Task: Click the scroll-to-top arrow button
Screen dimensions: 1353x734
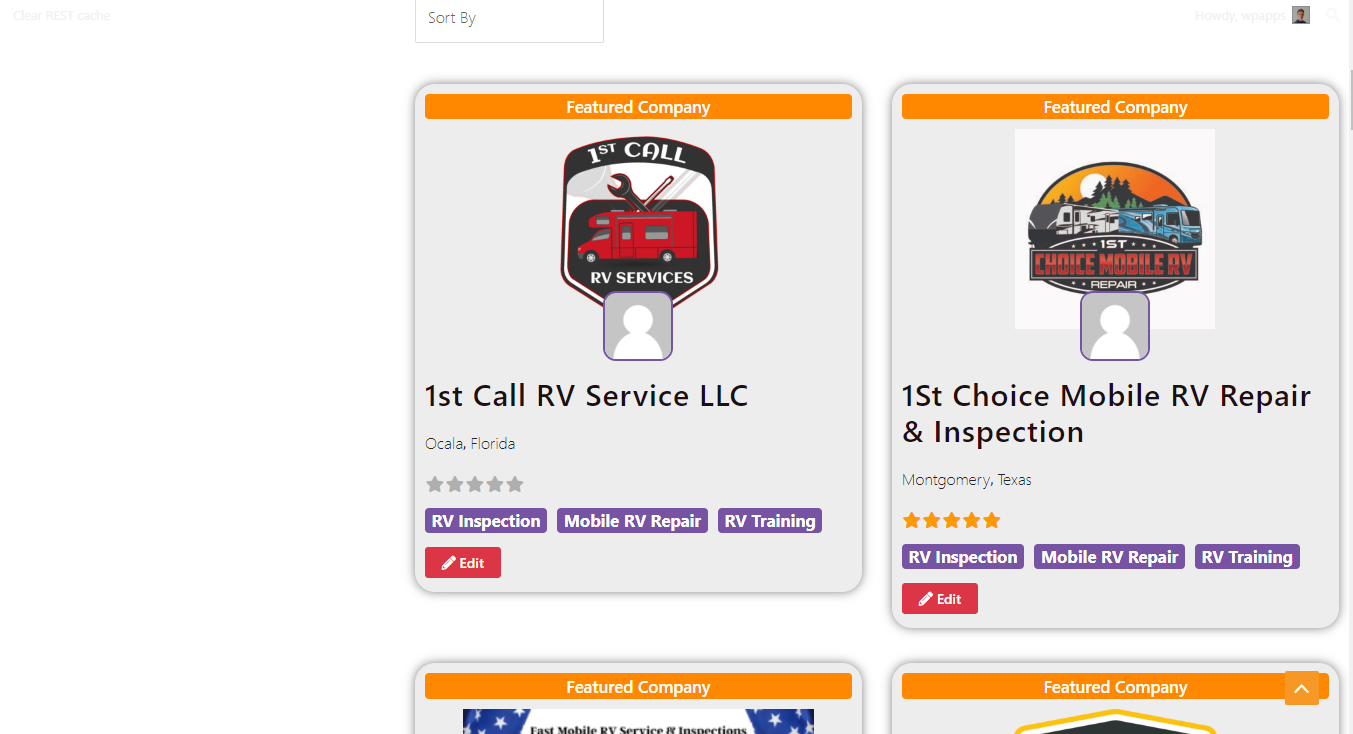Action: pyautogui.click(x=1302, y=688)
